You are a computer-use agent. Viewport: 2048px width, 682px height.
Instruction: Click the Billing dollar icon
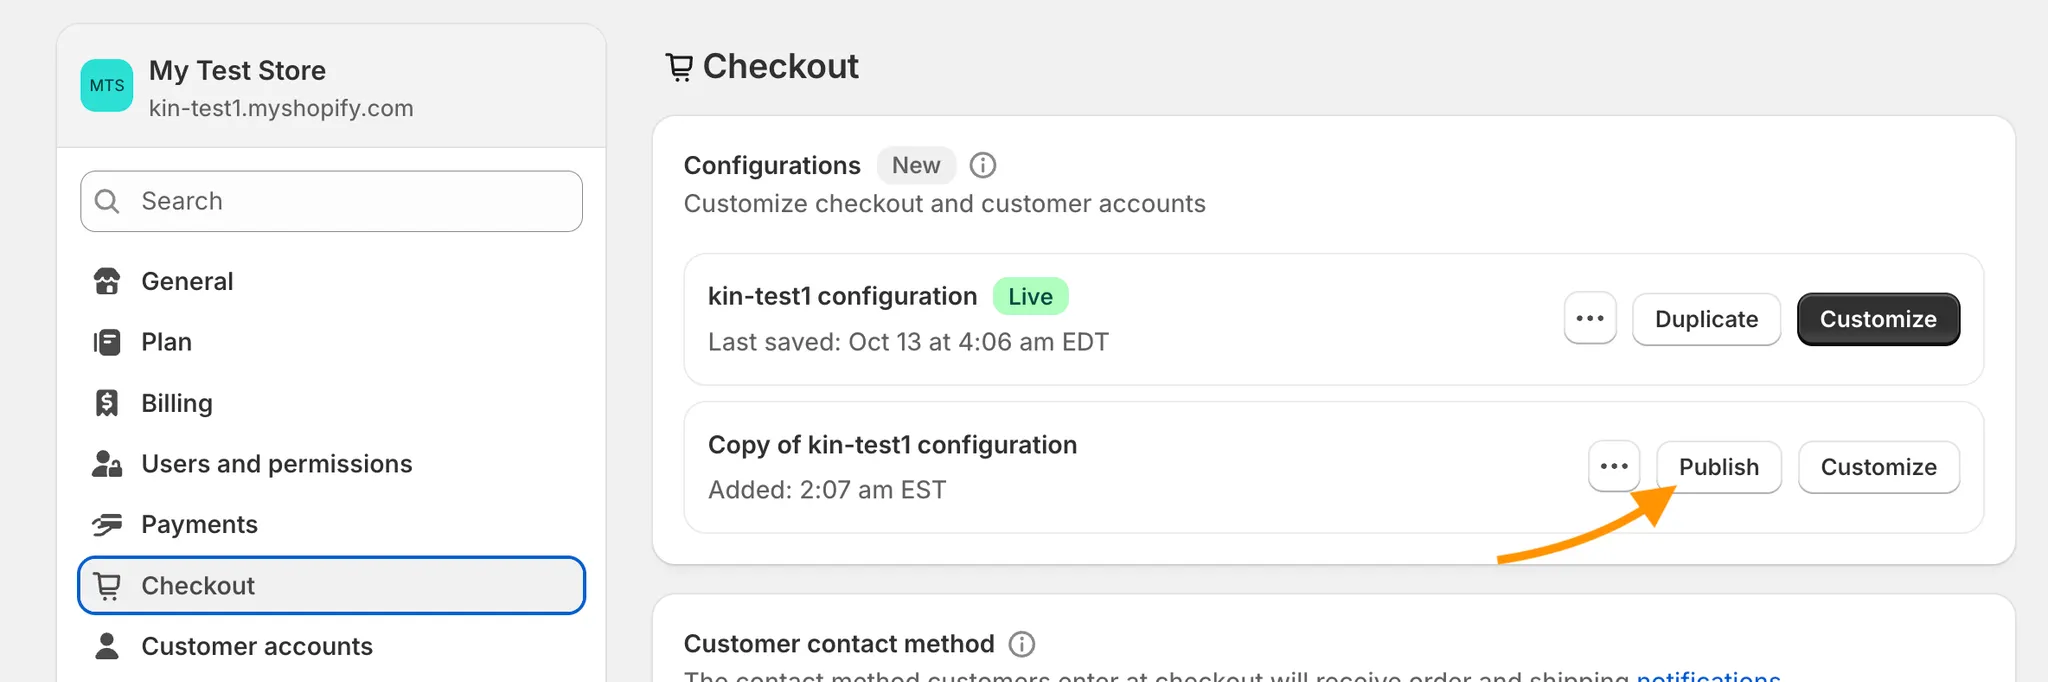tap(107, 403)
